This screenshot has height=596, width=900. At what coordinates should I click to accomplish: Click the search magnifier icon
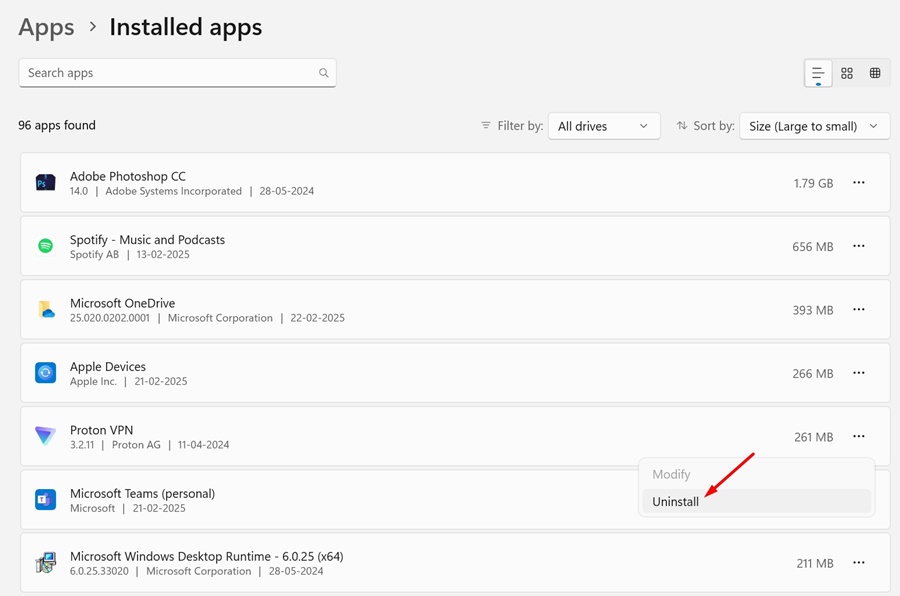point(324,73)
